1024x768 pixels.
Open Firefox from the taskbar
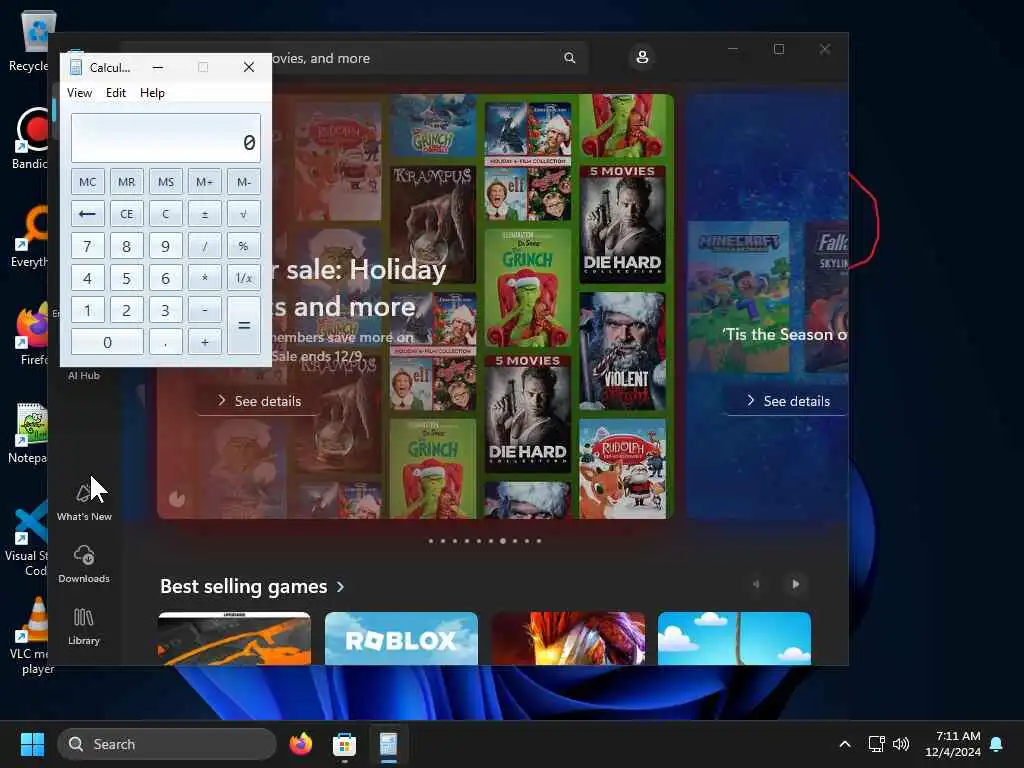point(300,744)
